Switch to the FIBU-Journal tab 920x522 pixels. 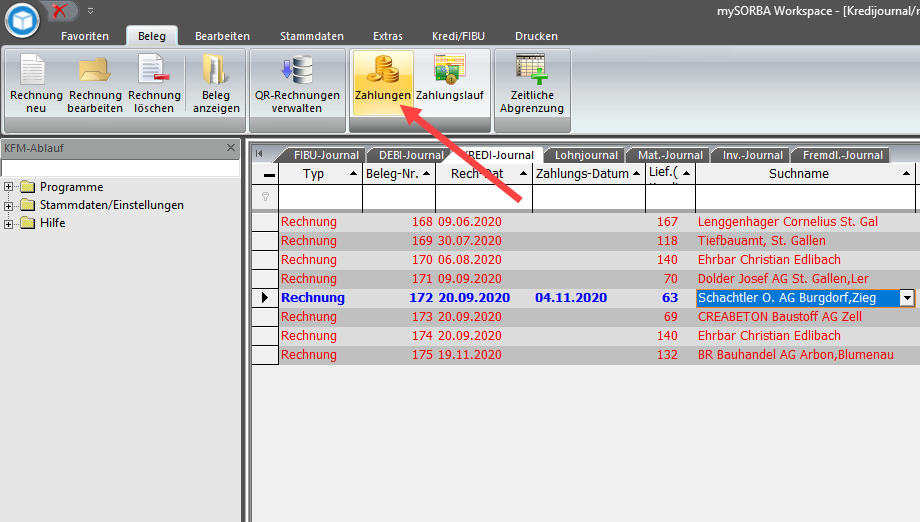(326, 155)
